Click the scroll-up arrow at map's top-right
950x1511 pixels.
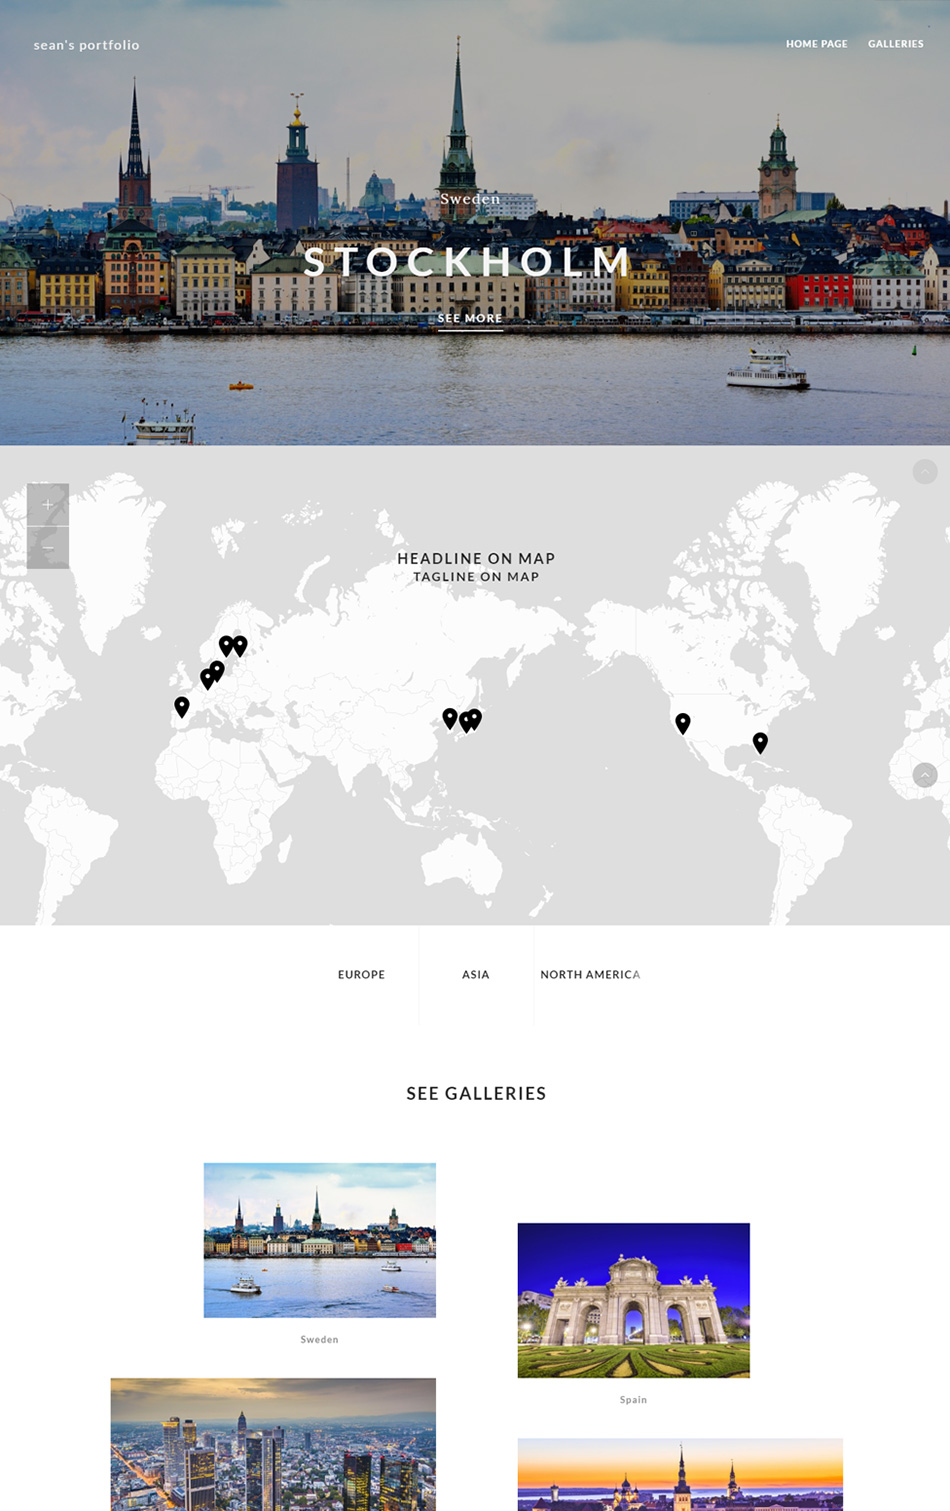click(924, 471)
